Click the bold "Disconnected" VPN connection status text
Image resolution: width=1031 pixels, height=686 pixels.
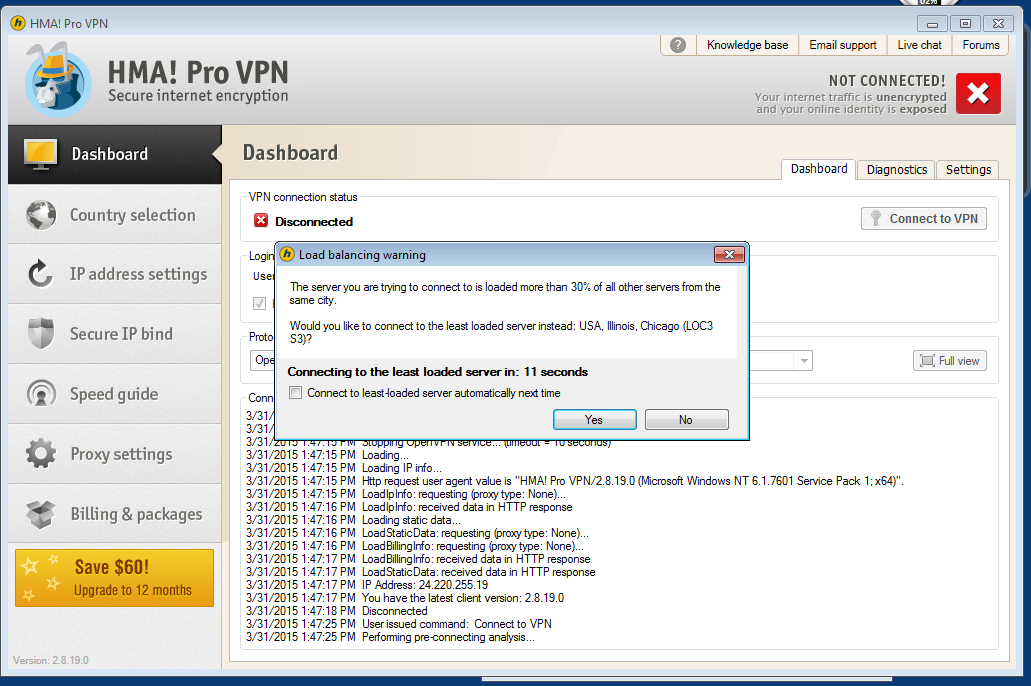click(x=314, y=222)
